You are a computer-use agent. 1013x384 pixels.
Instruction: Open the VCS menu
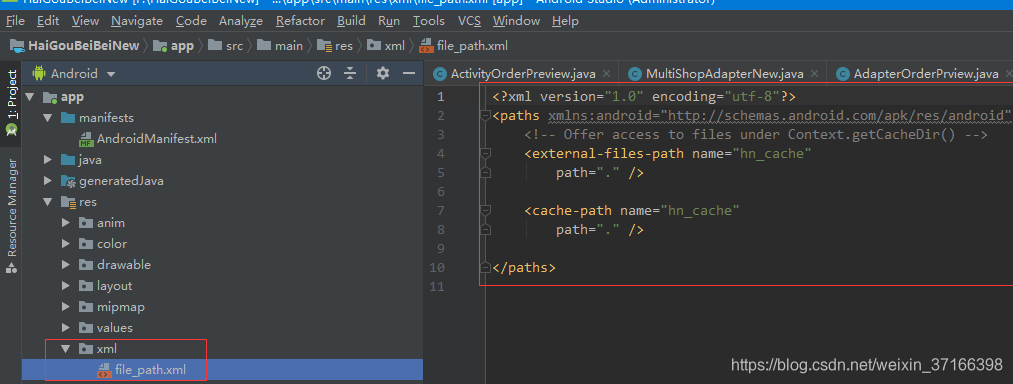(470, 21)
